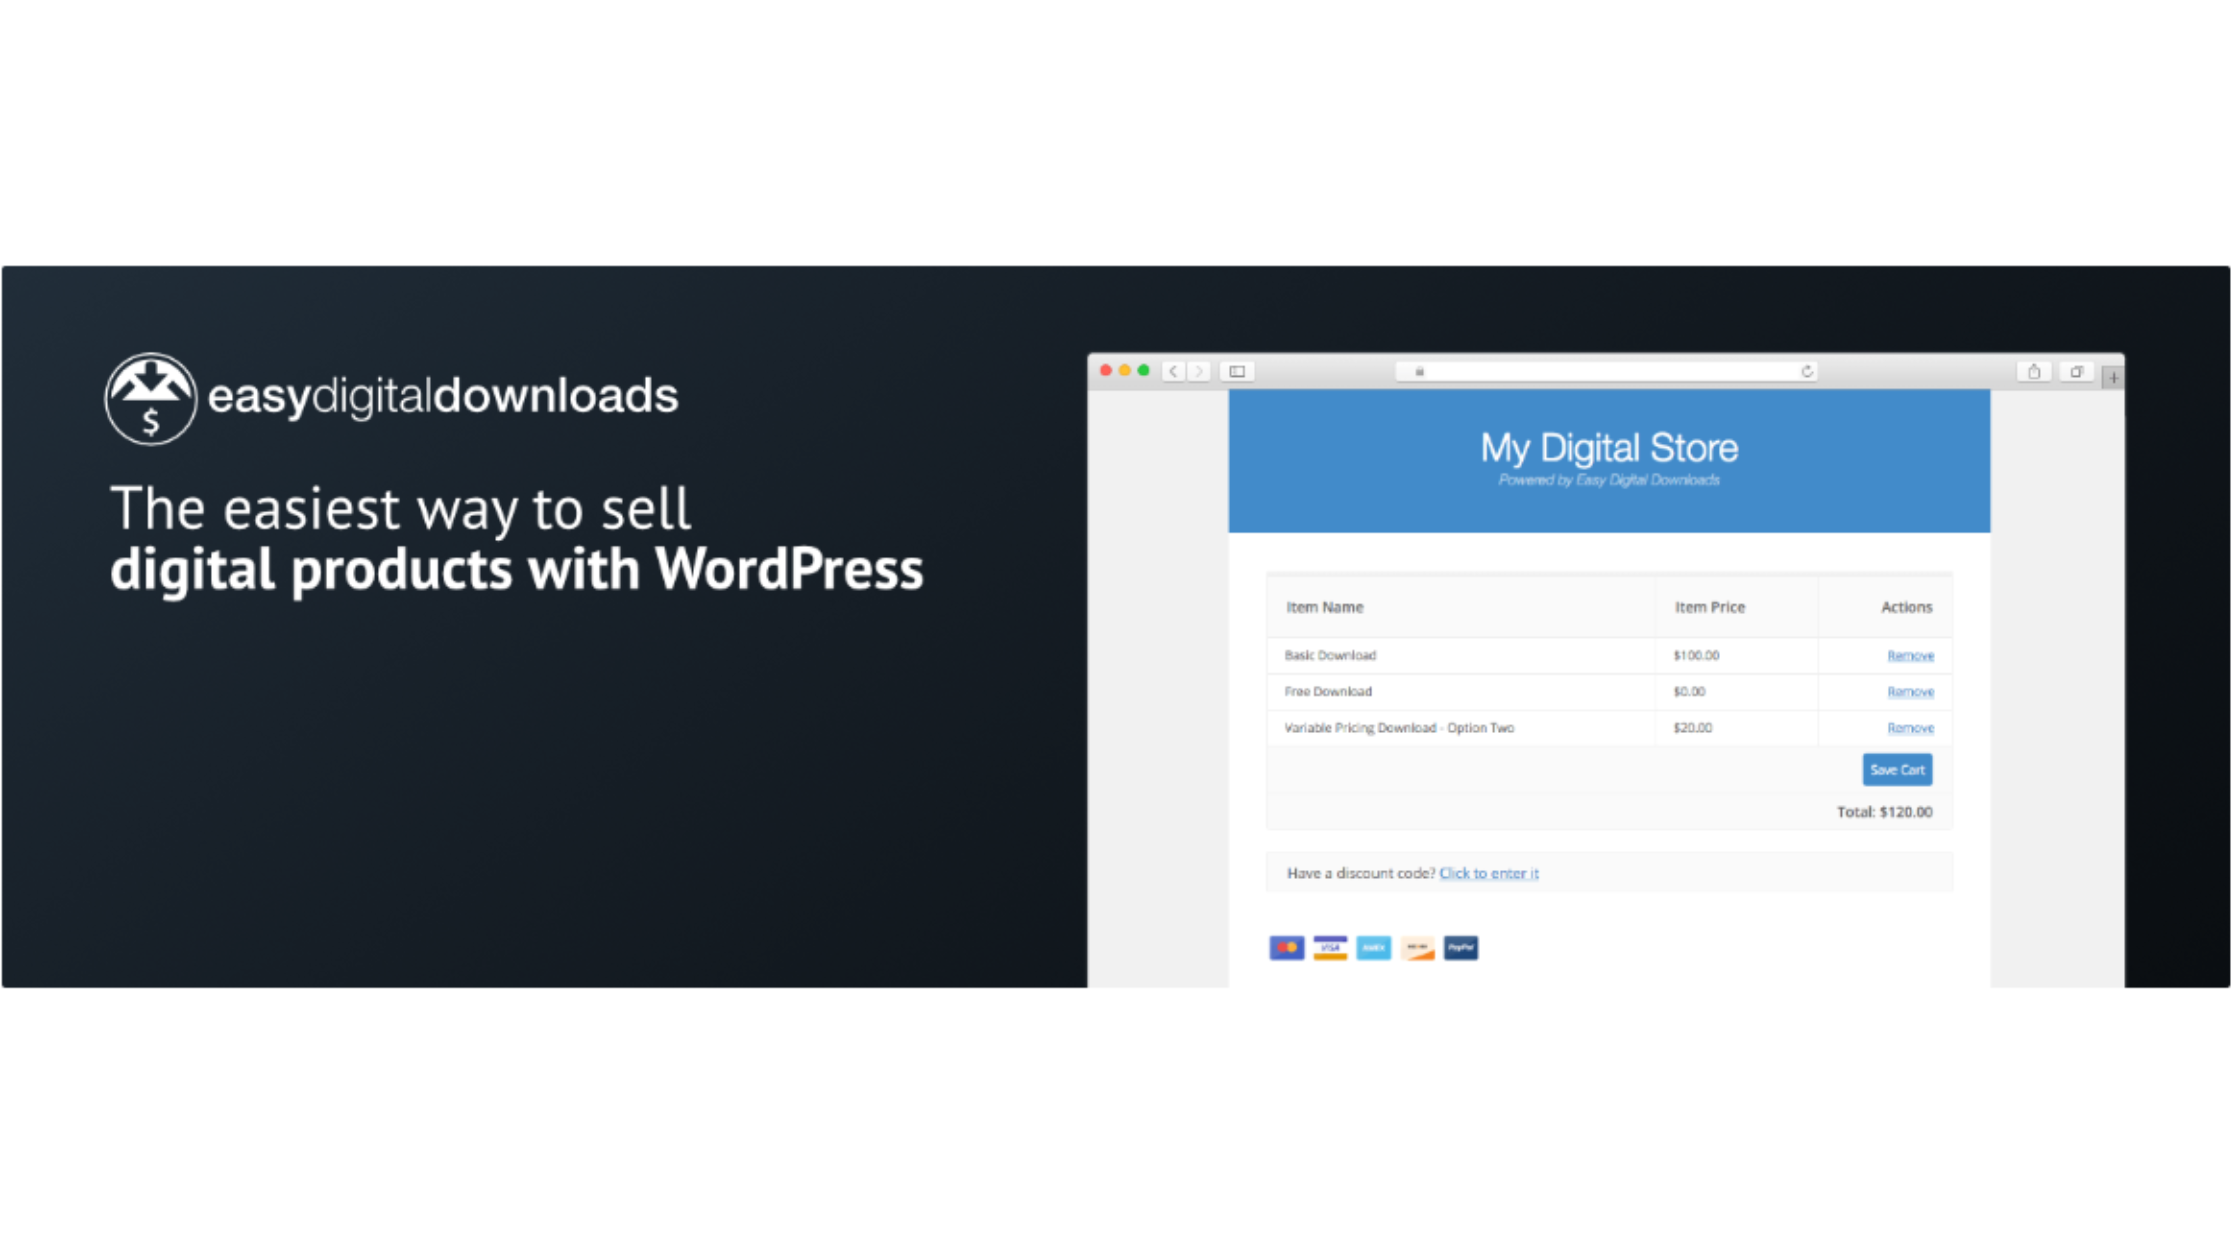The height and width of the screenshot is (1260, 2240).
Task: Reload the page with the refresh icon
Action: [x=1807, y=372]
